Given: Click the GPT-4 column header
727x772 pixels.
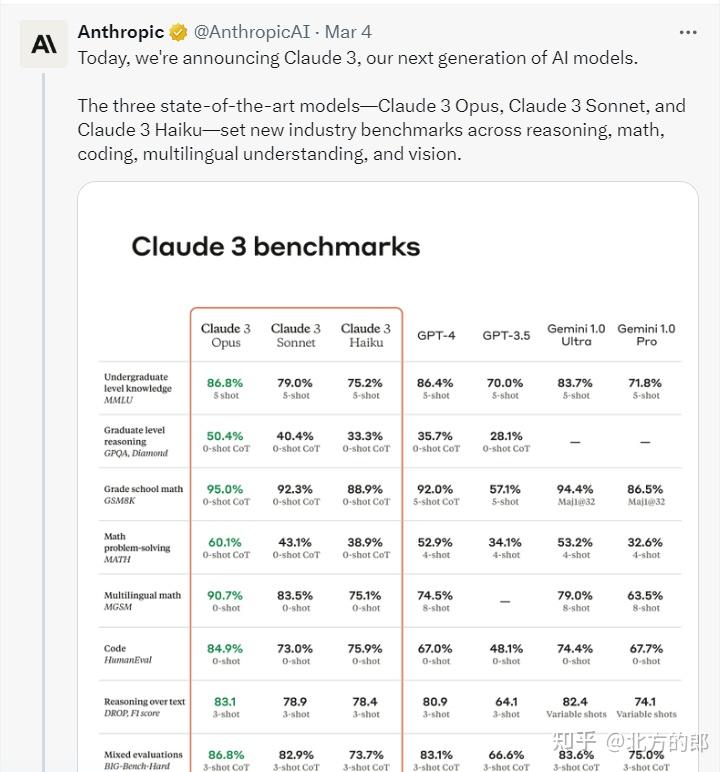Looking at the screenshot, I should 436,335.
